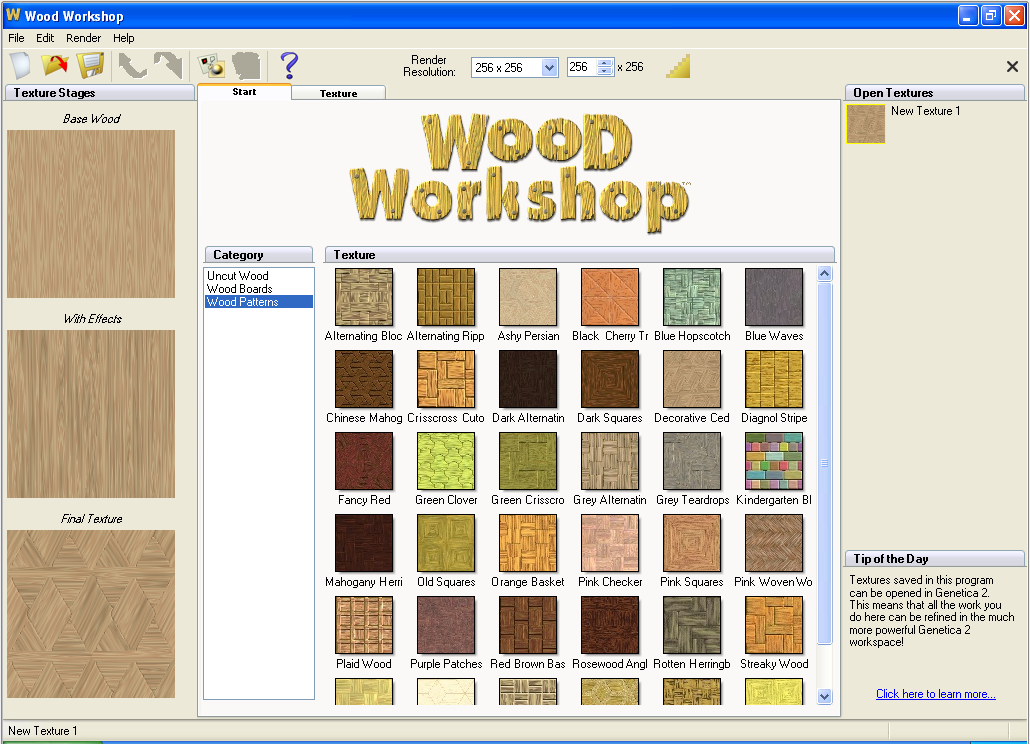The width and height of the screenshot is (1030, 744).
Task: Click the Final Texture stage preview
Action: [x=91, y=614]
